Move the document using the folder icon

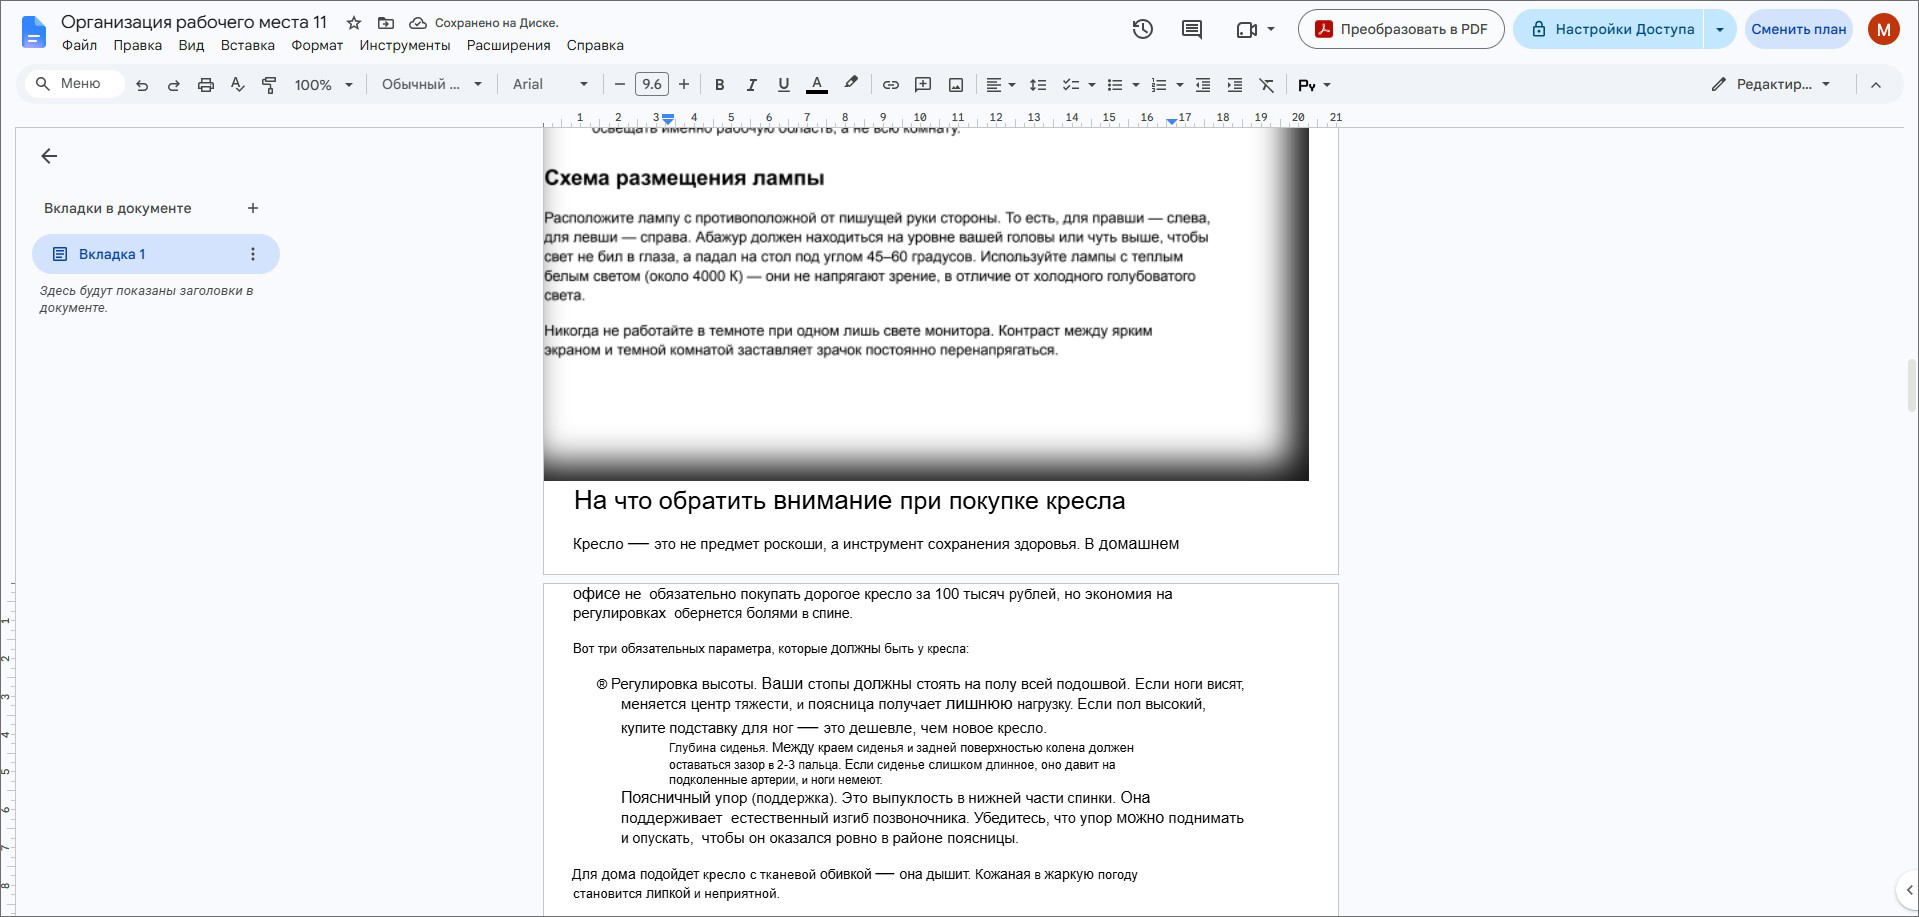[x=386, y=22]
